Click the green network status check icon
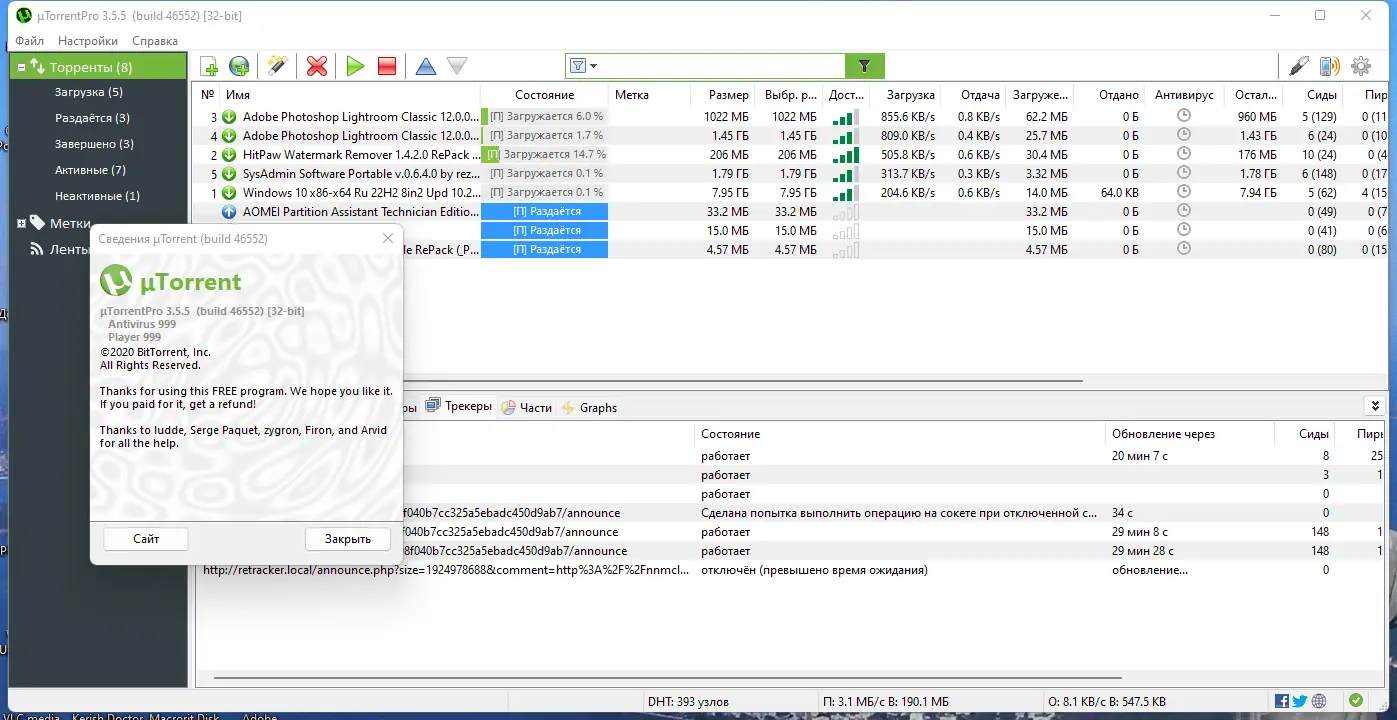Viewport: 1397px width, 720px height. (x=1355, y=701)
